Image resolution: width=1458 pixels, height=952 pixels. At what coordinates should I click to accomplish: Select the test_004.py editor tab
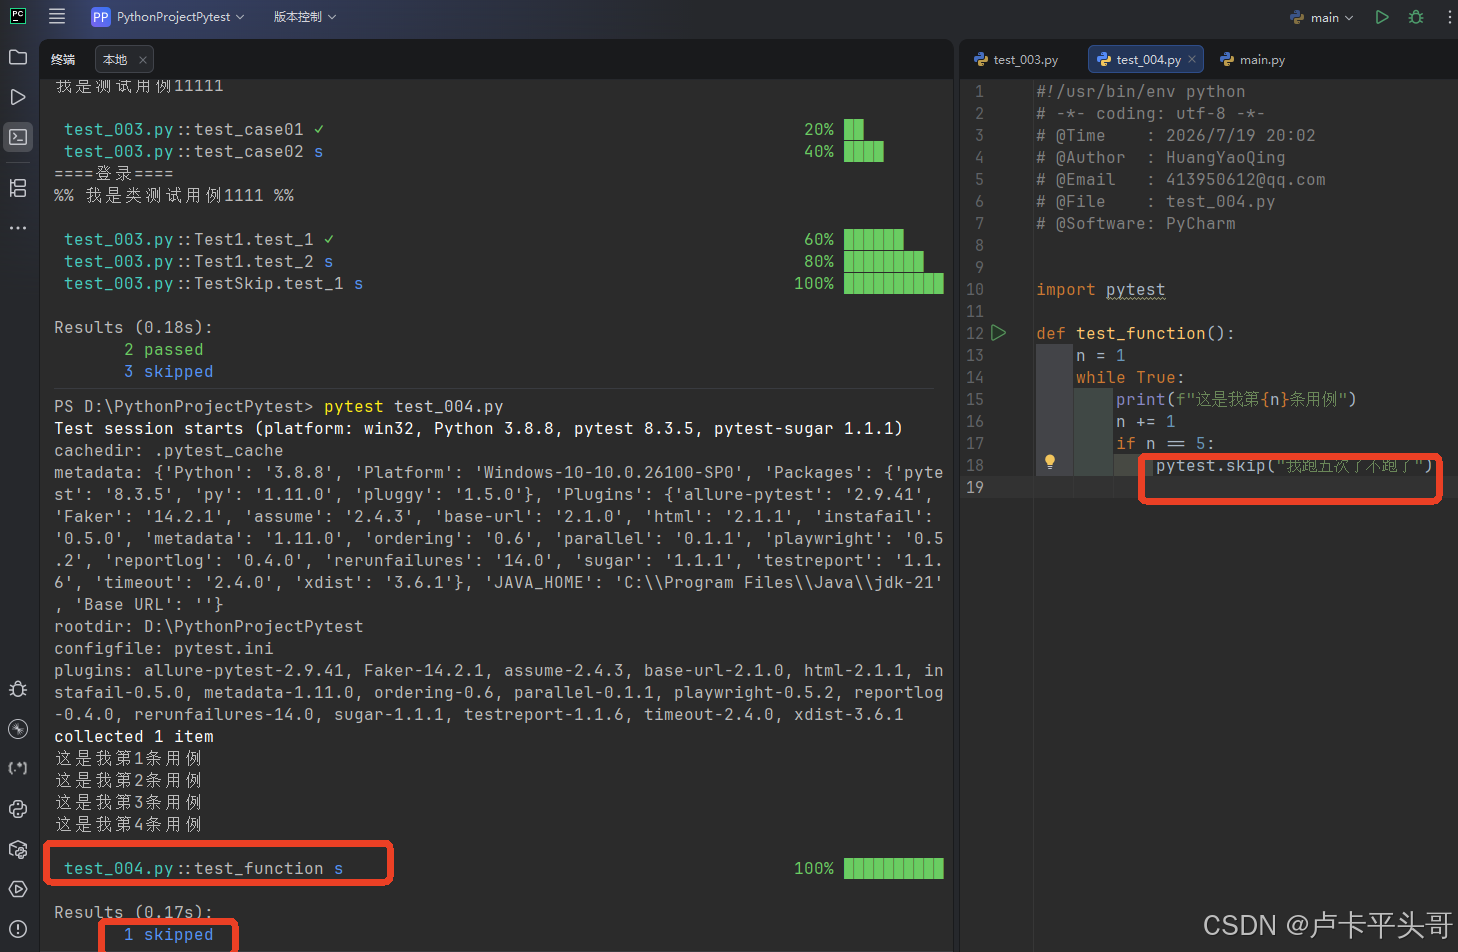(x=1147, y=60)
